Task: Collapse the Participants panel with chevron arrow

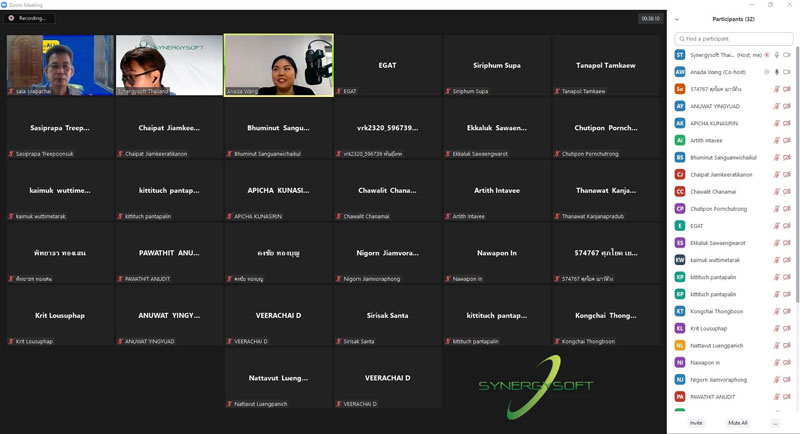Action: click(677, 19)
